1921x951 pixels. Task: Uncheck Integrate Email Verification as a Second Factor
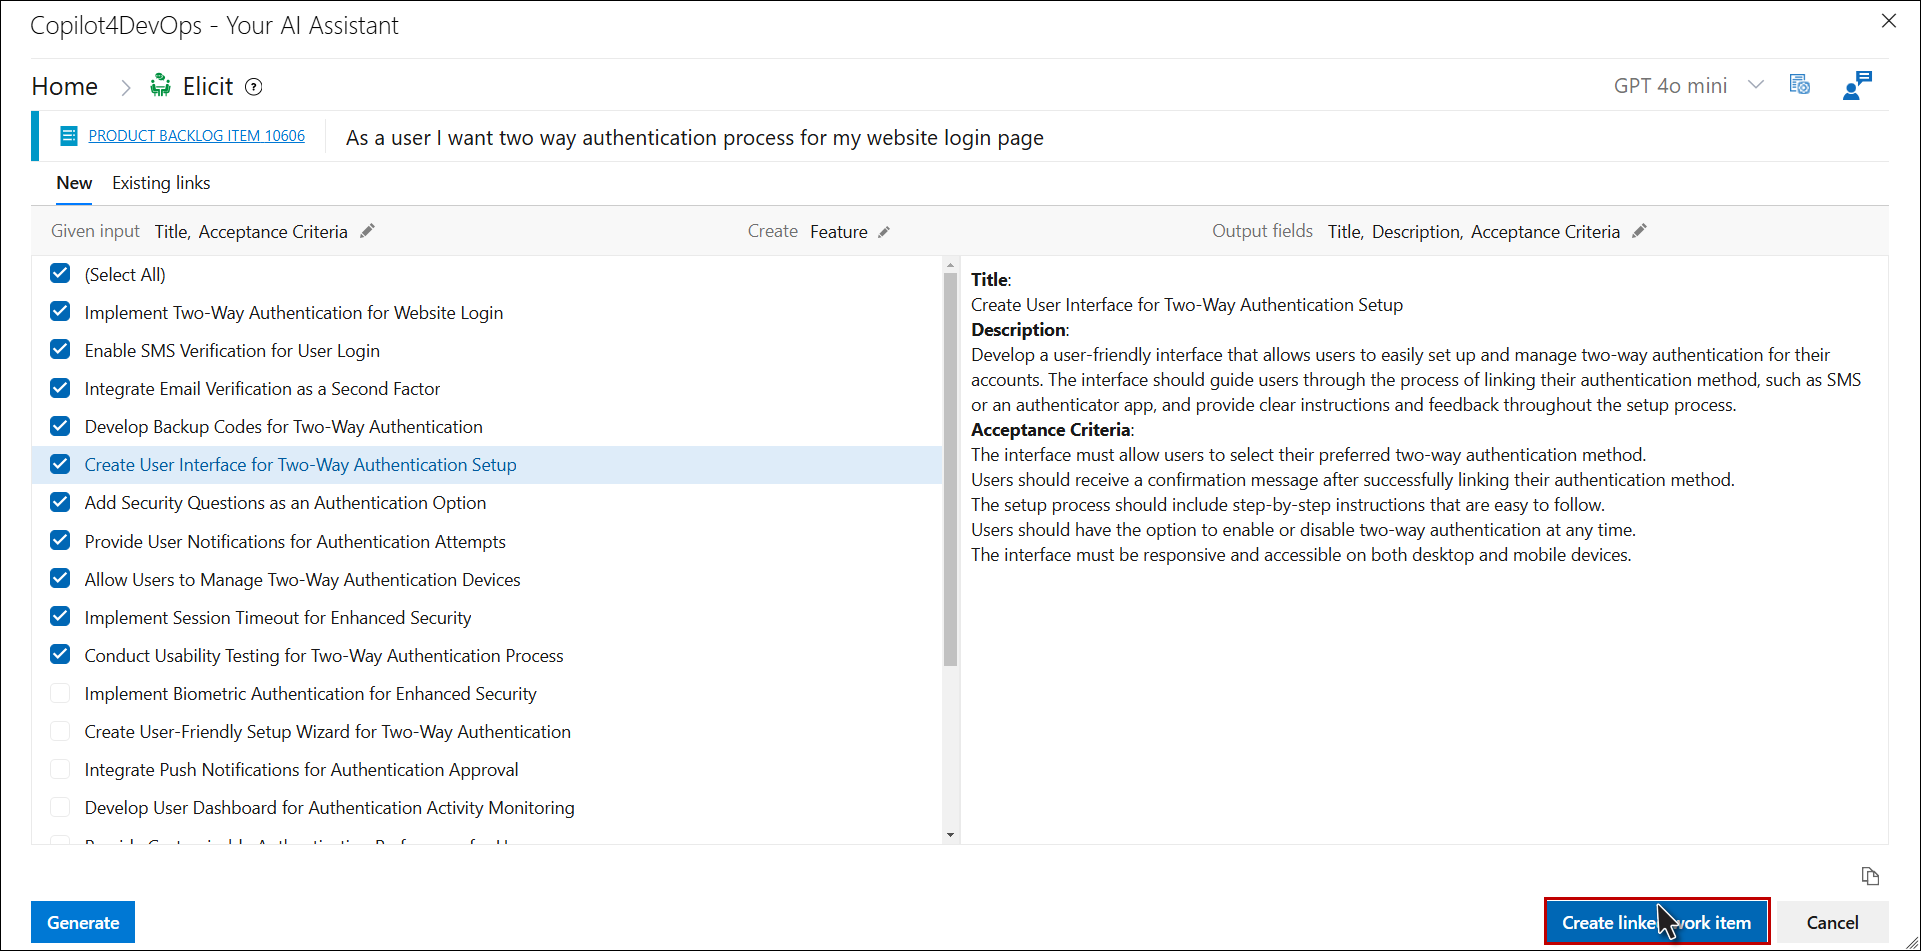60,388
